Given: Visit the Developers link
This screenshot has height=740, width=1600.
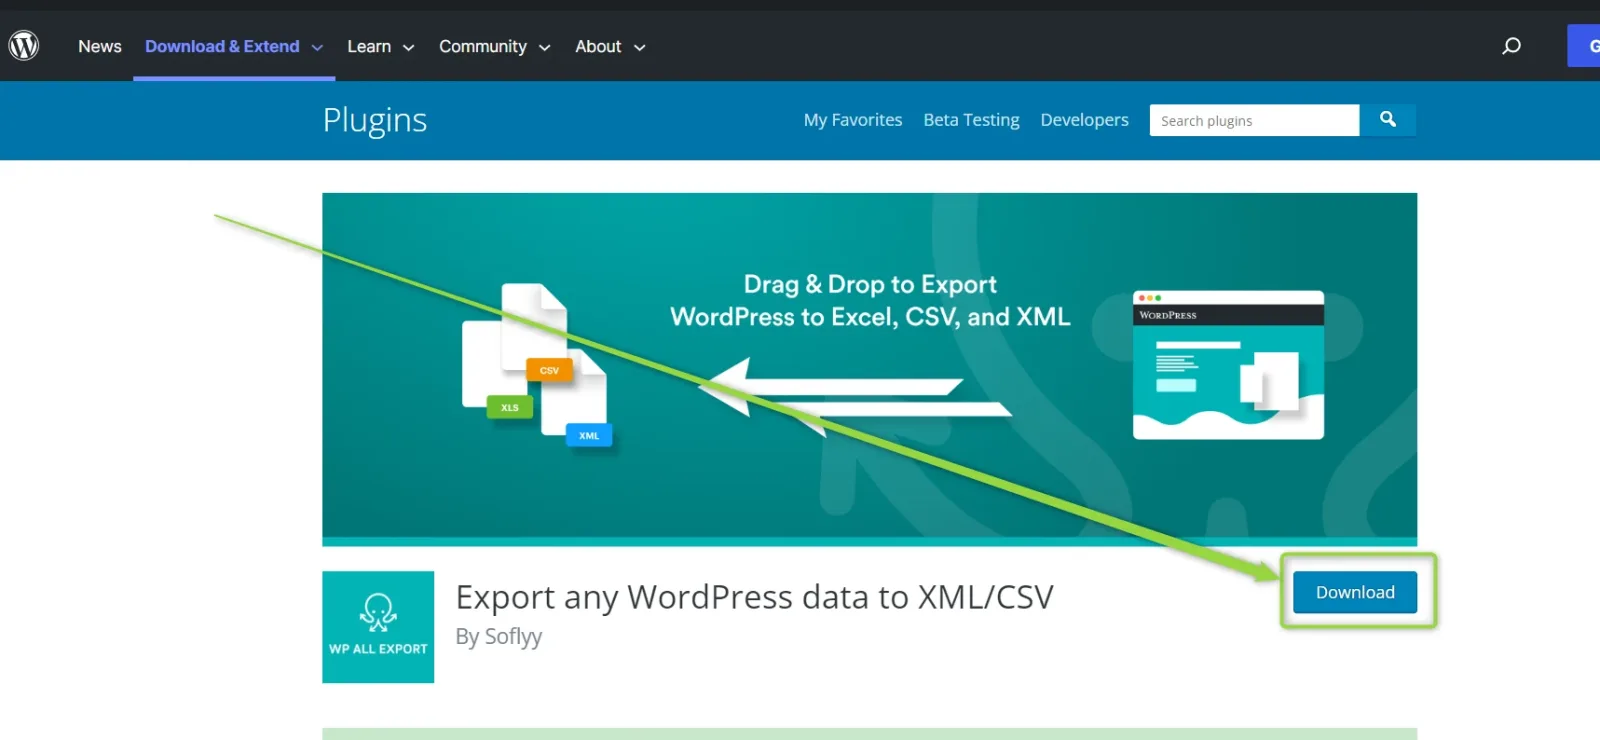Looking at the screenshot, I should tap(1084, 120).
